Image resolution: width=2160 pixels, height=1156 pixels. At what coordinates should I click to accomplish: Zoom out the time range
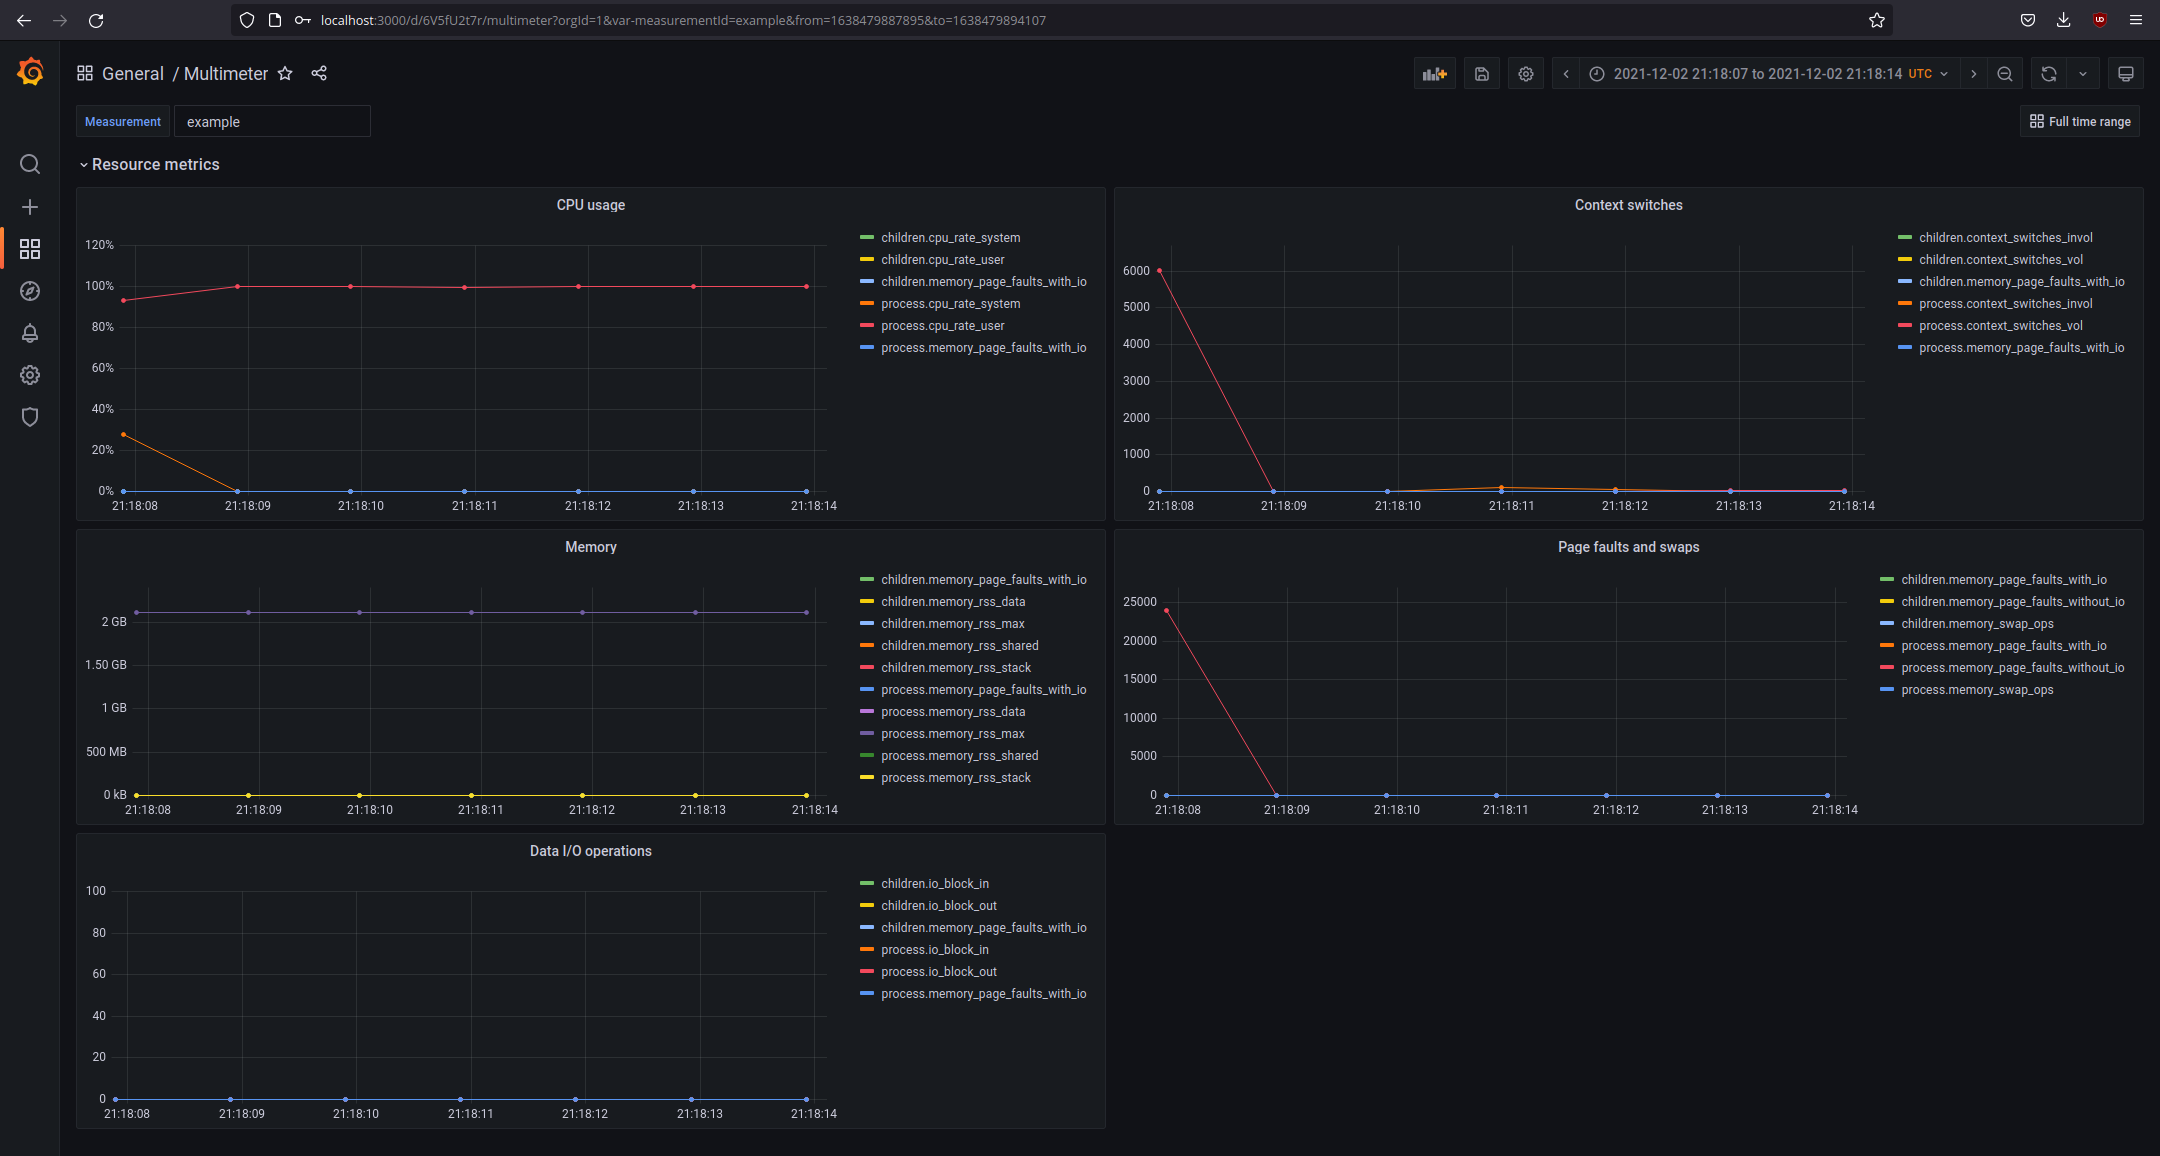(x=2005, y=74)
